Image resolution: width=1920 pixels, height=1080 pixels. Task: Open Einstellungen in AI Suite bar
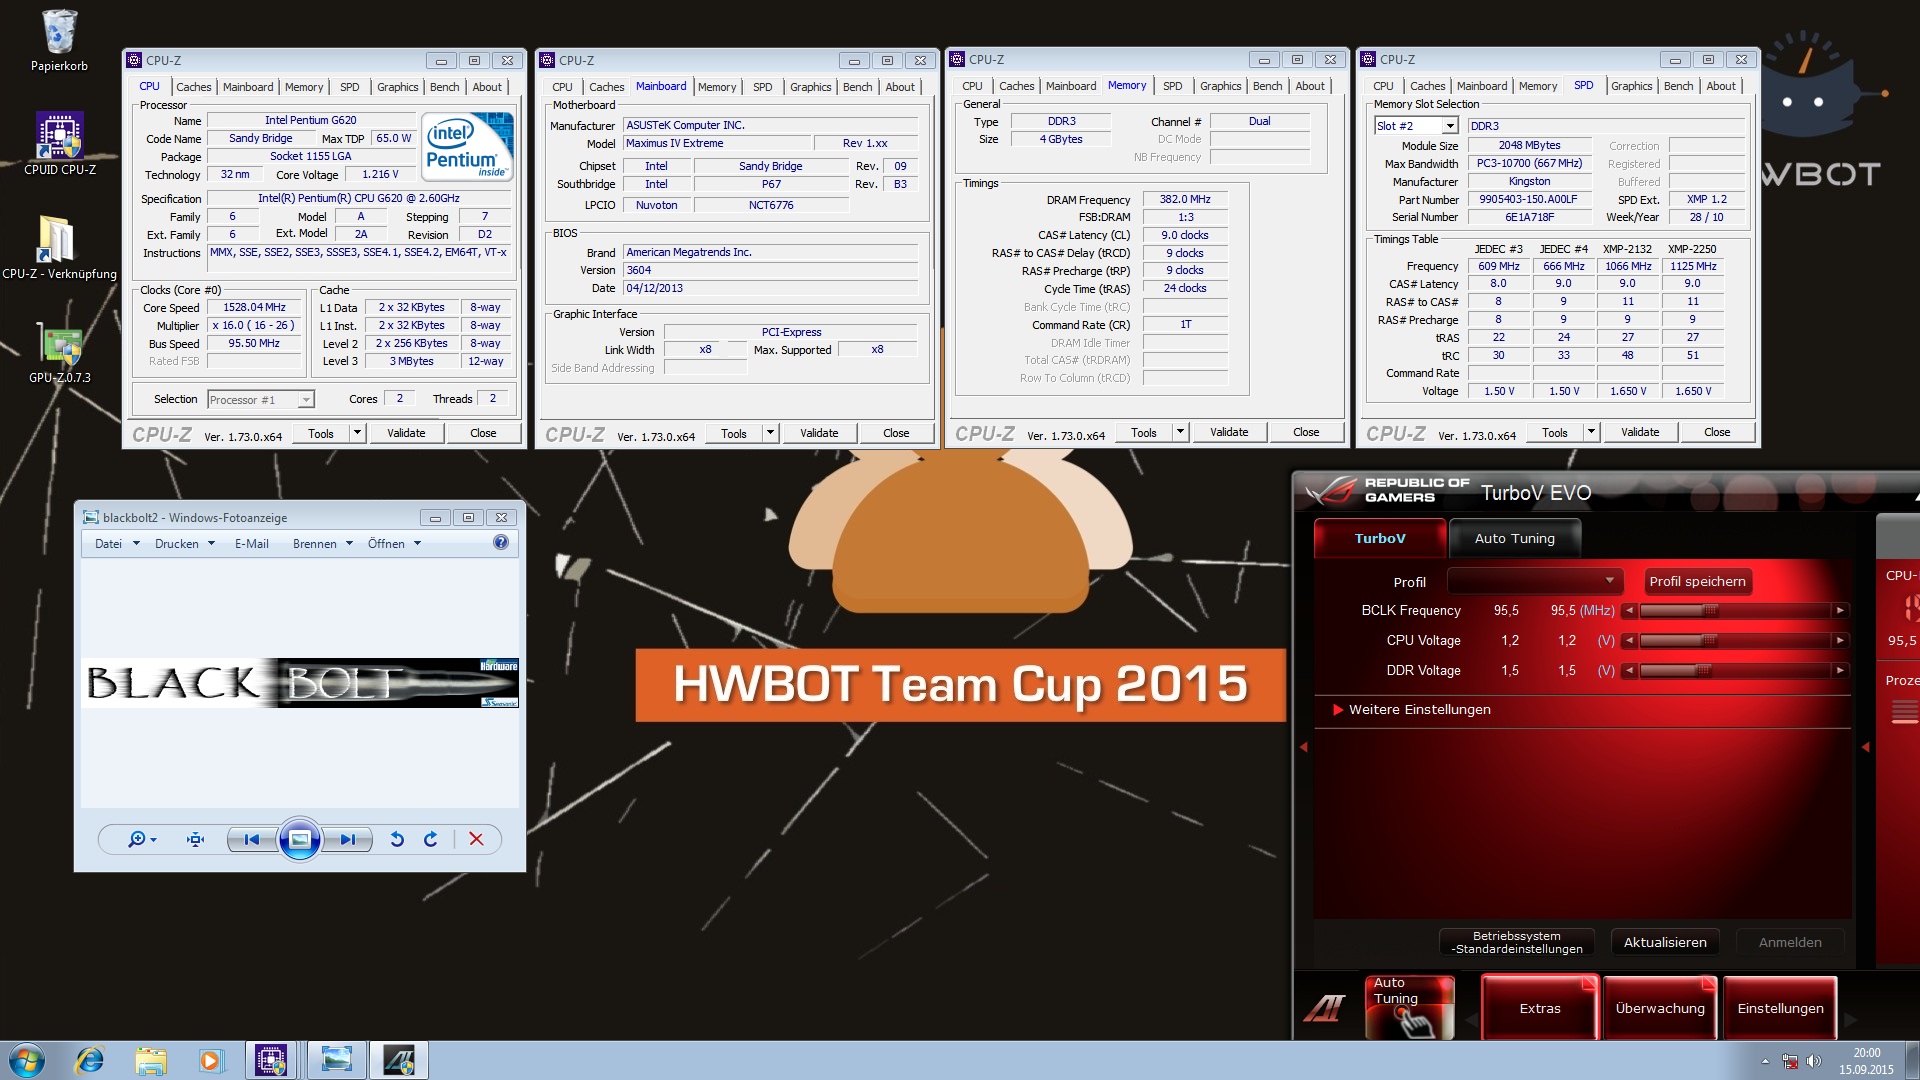click(x=1780, y=1009)
